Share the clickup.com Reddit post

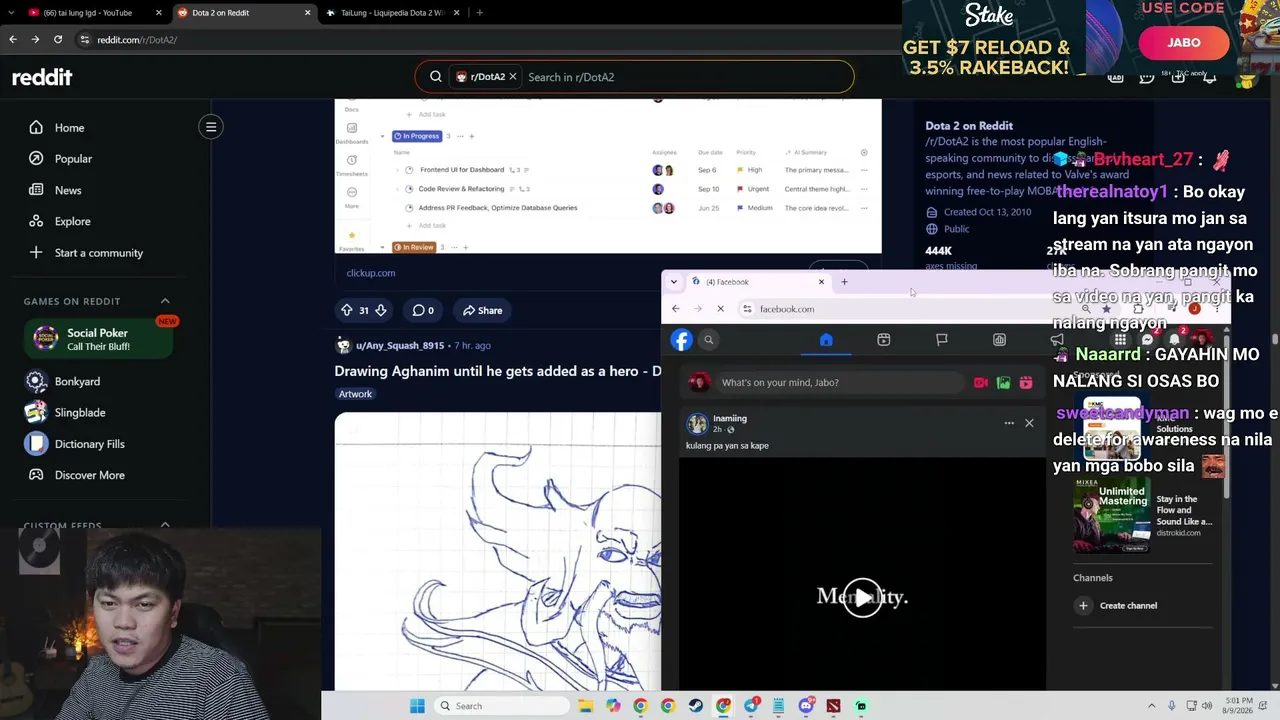[x=482, y=310]
